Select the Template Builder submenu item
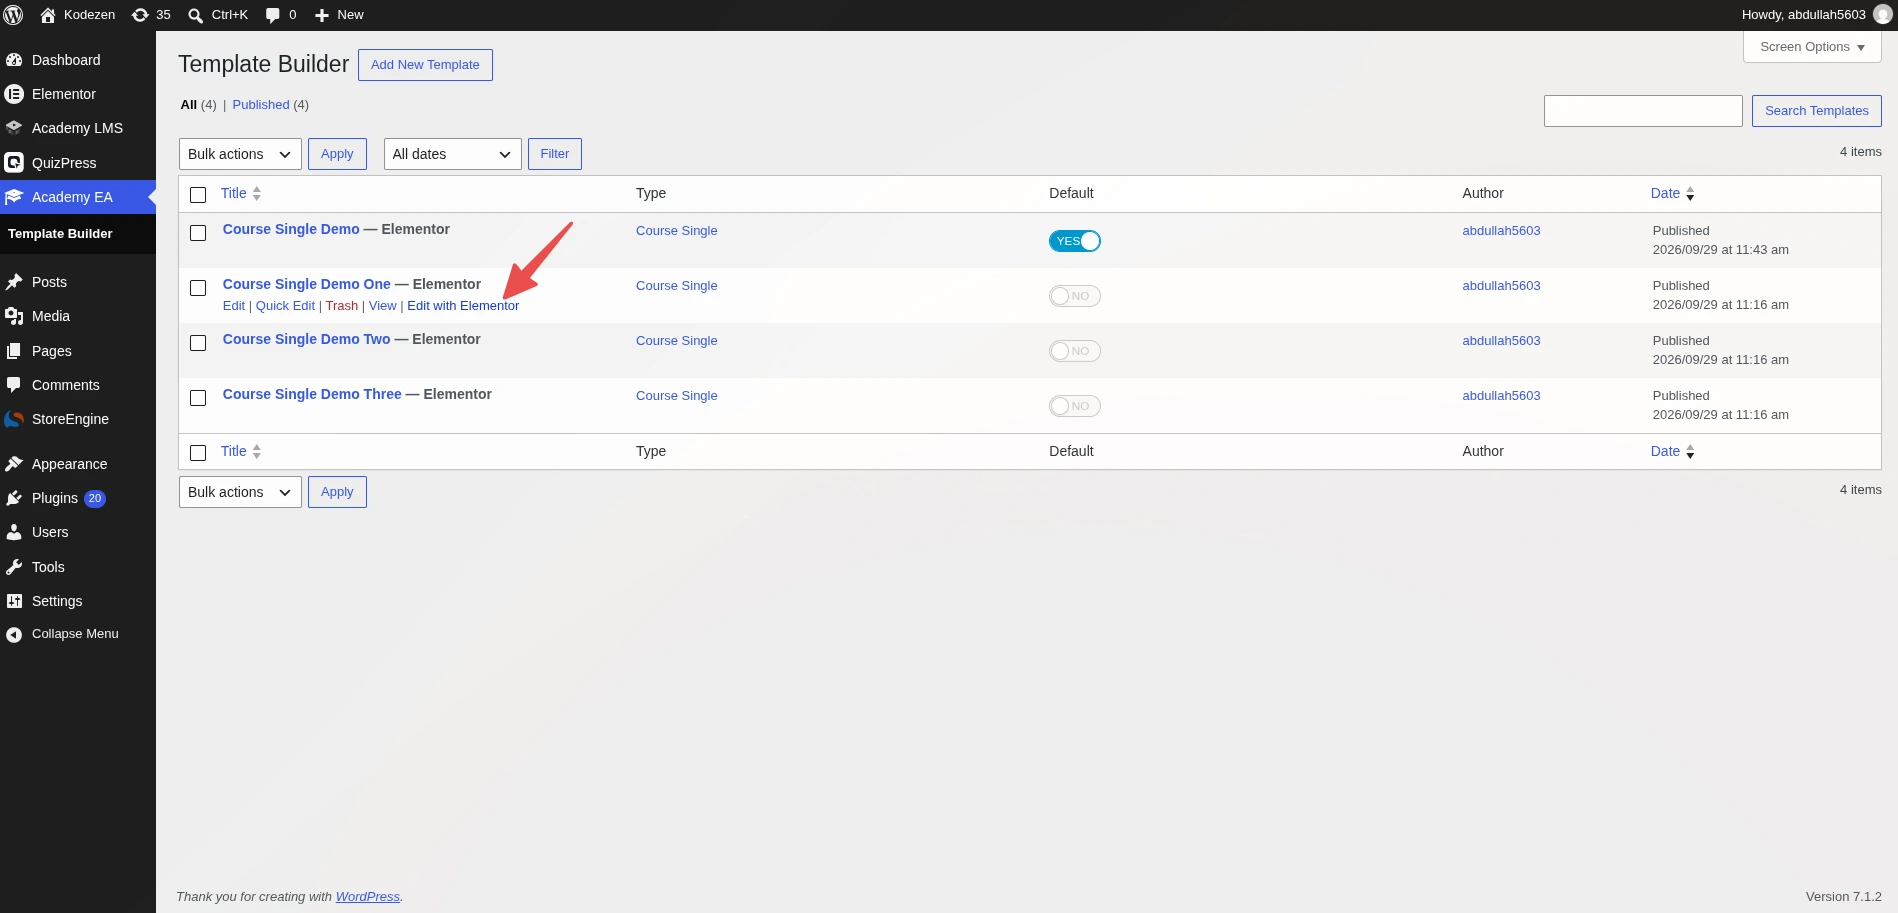1898x913 pixels. tap(60, 234)
